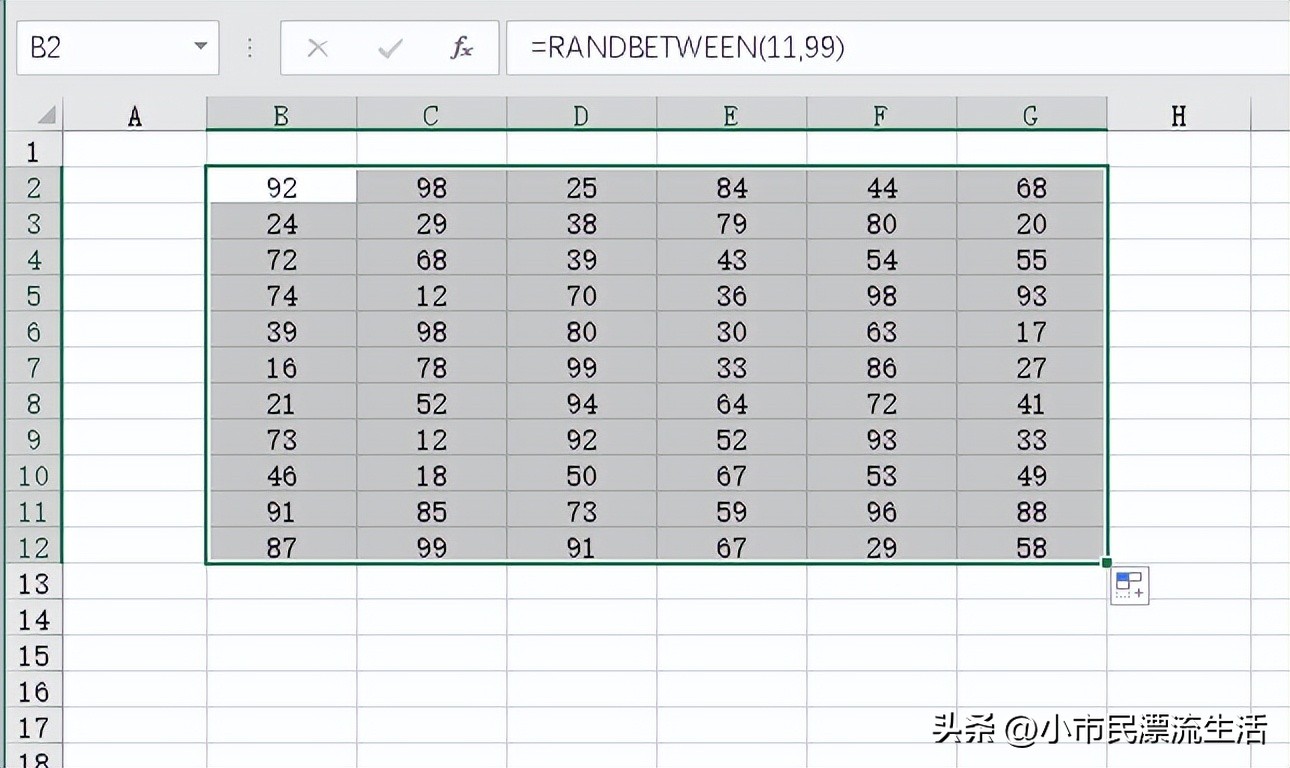Cancel the formula with the X icon
1290x768 pixels.
pyautogui.click(x=317, y=47)
